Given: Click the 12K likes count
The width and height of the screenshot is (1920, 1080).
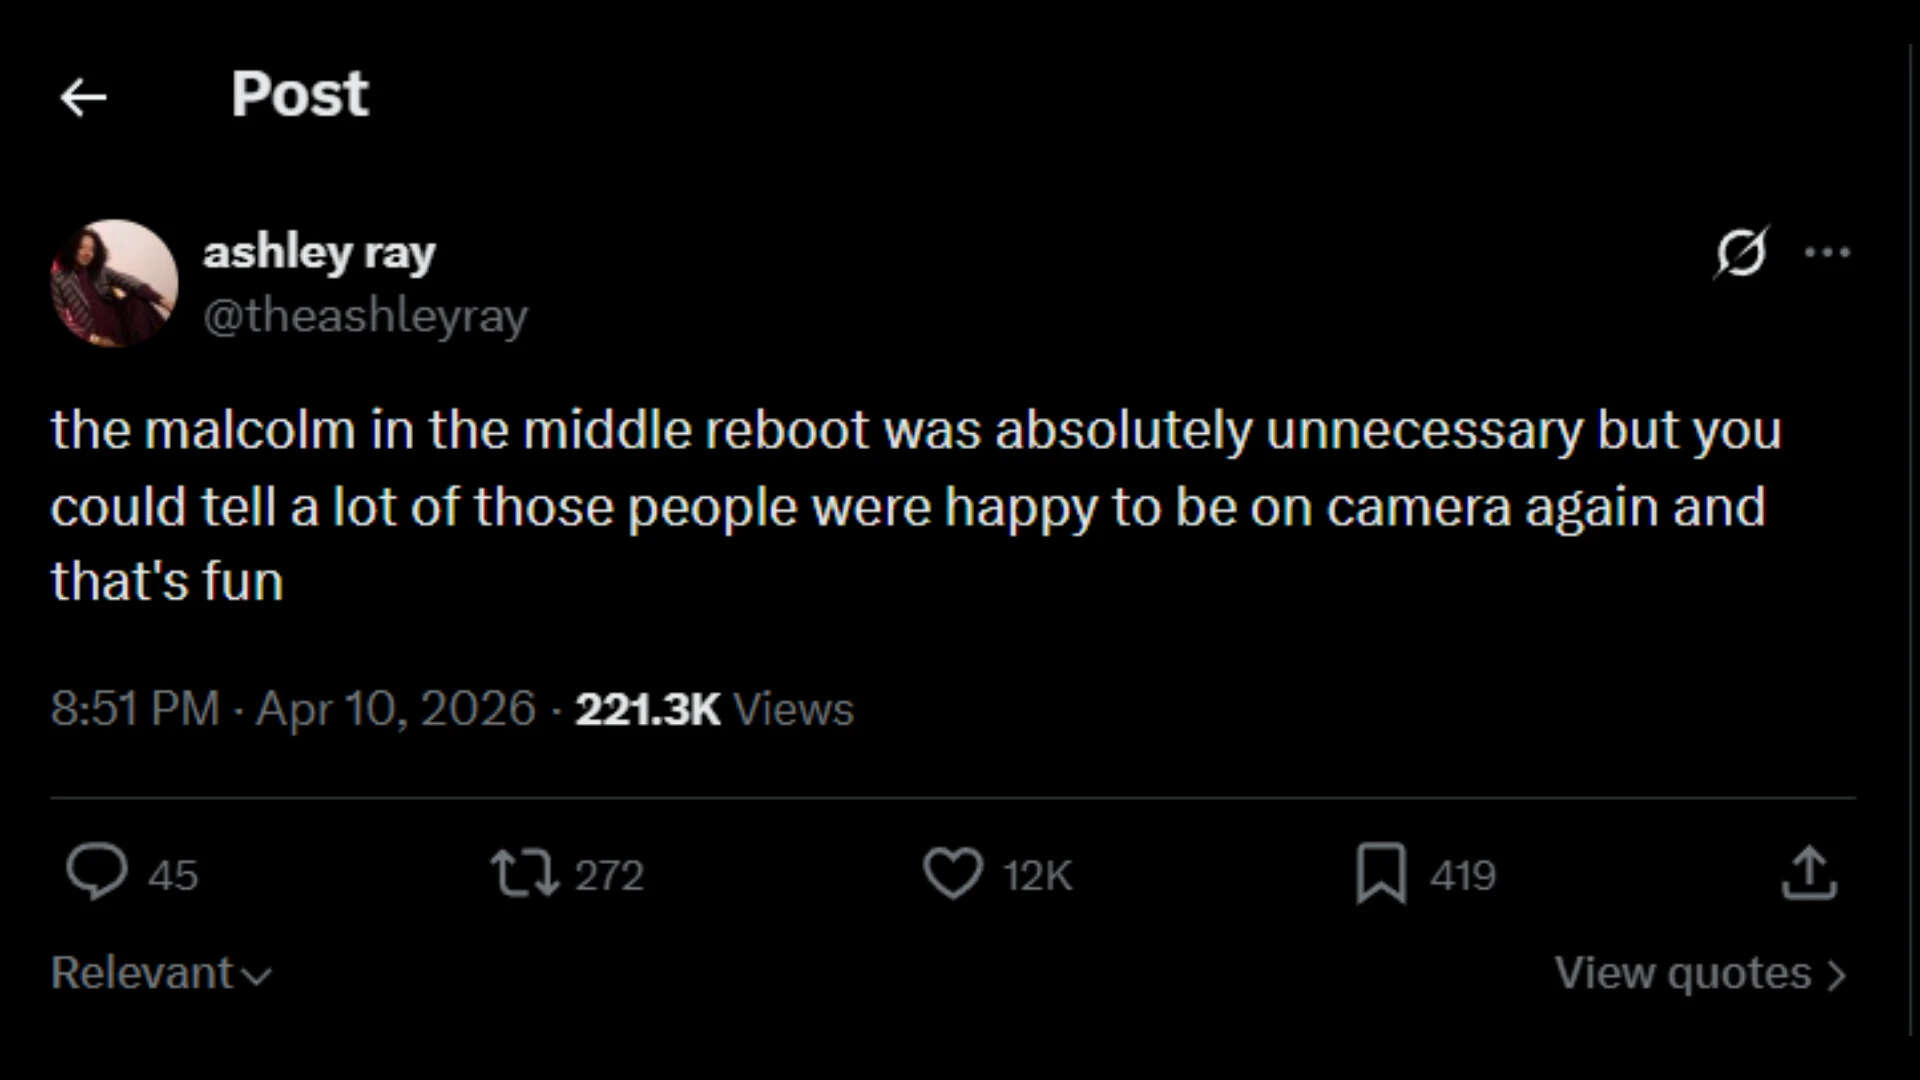Looking at the screenshot, I should pos(1037,875).
